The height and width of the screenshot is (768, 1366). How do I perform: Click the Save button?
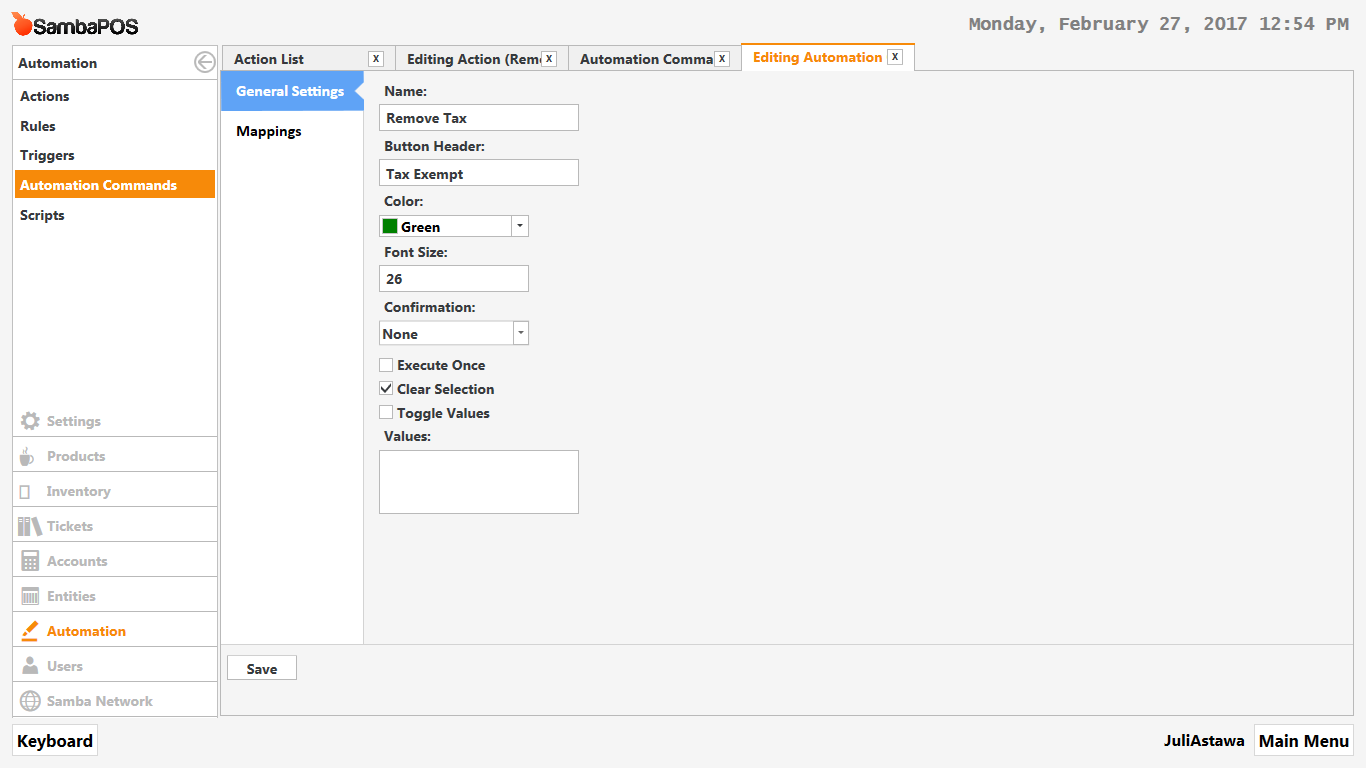(262, 669)
